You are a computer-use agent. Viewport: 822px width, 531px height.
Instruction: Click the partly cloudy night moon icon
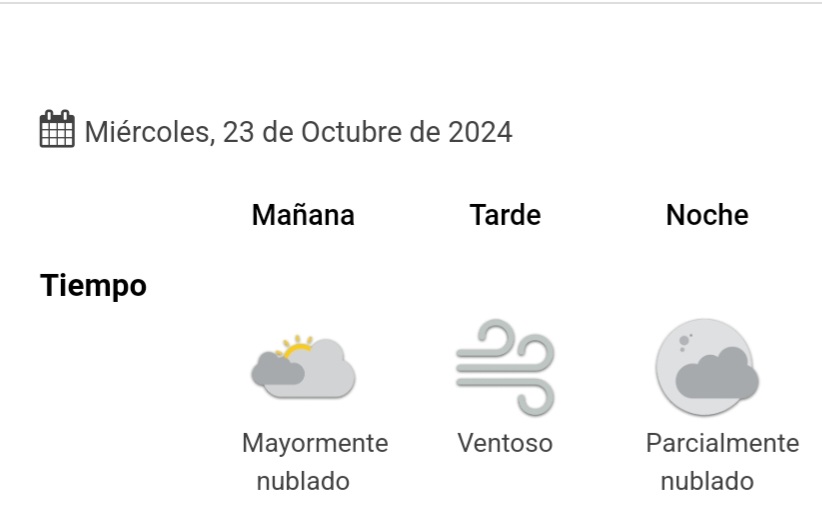click(x=707, y=367)
